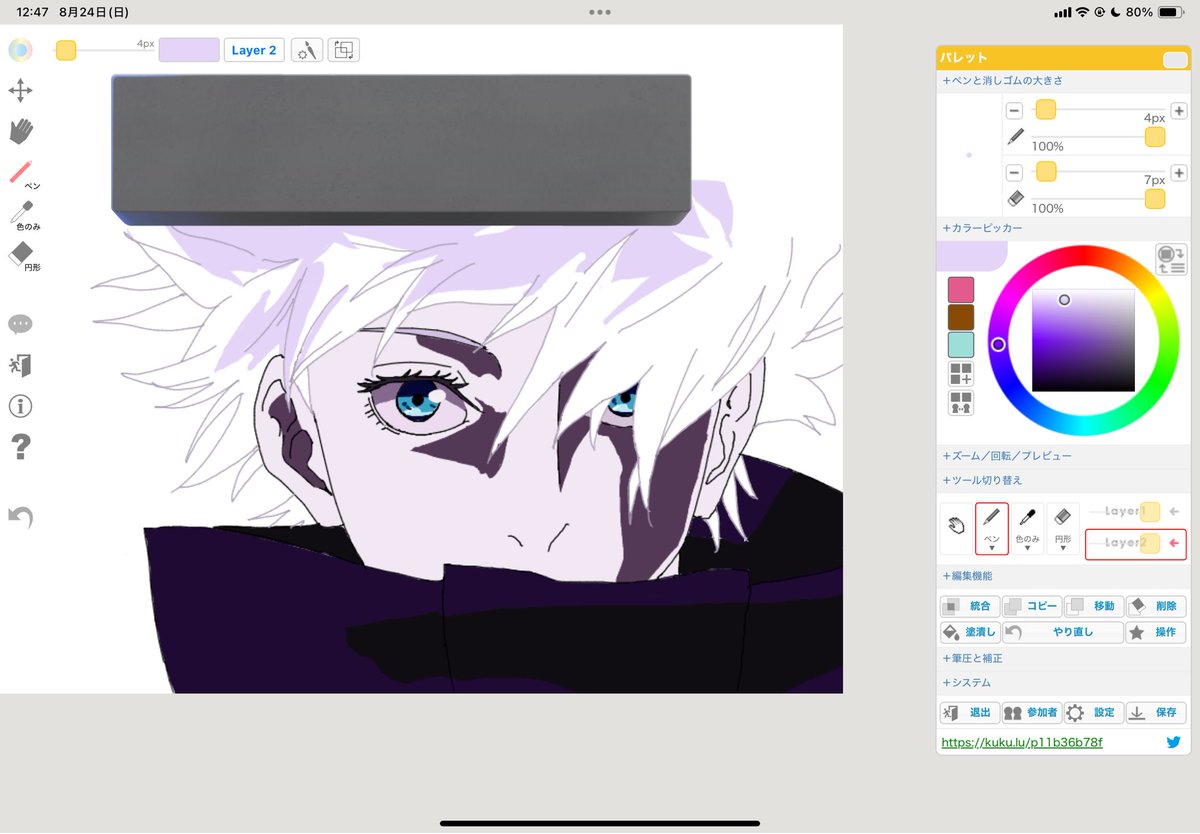Image resolution: width=1200 pixels, height=834 pixels.
Task: Click the 退出 leave room button
Action: [970, 713]
